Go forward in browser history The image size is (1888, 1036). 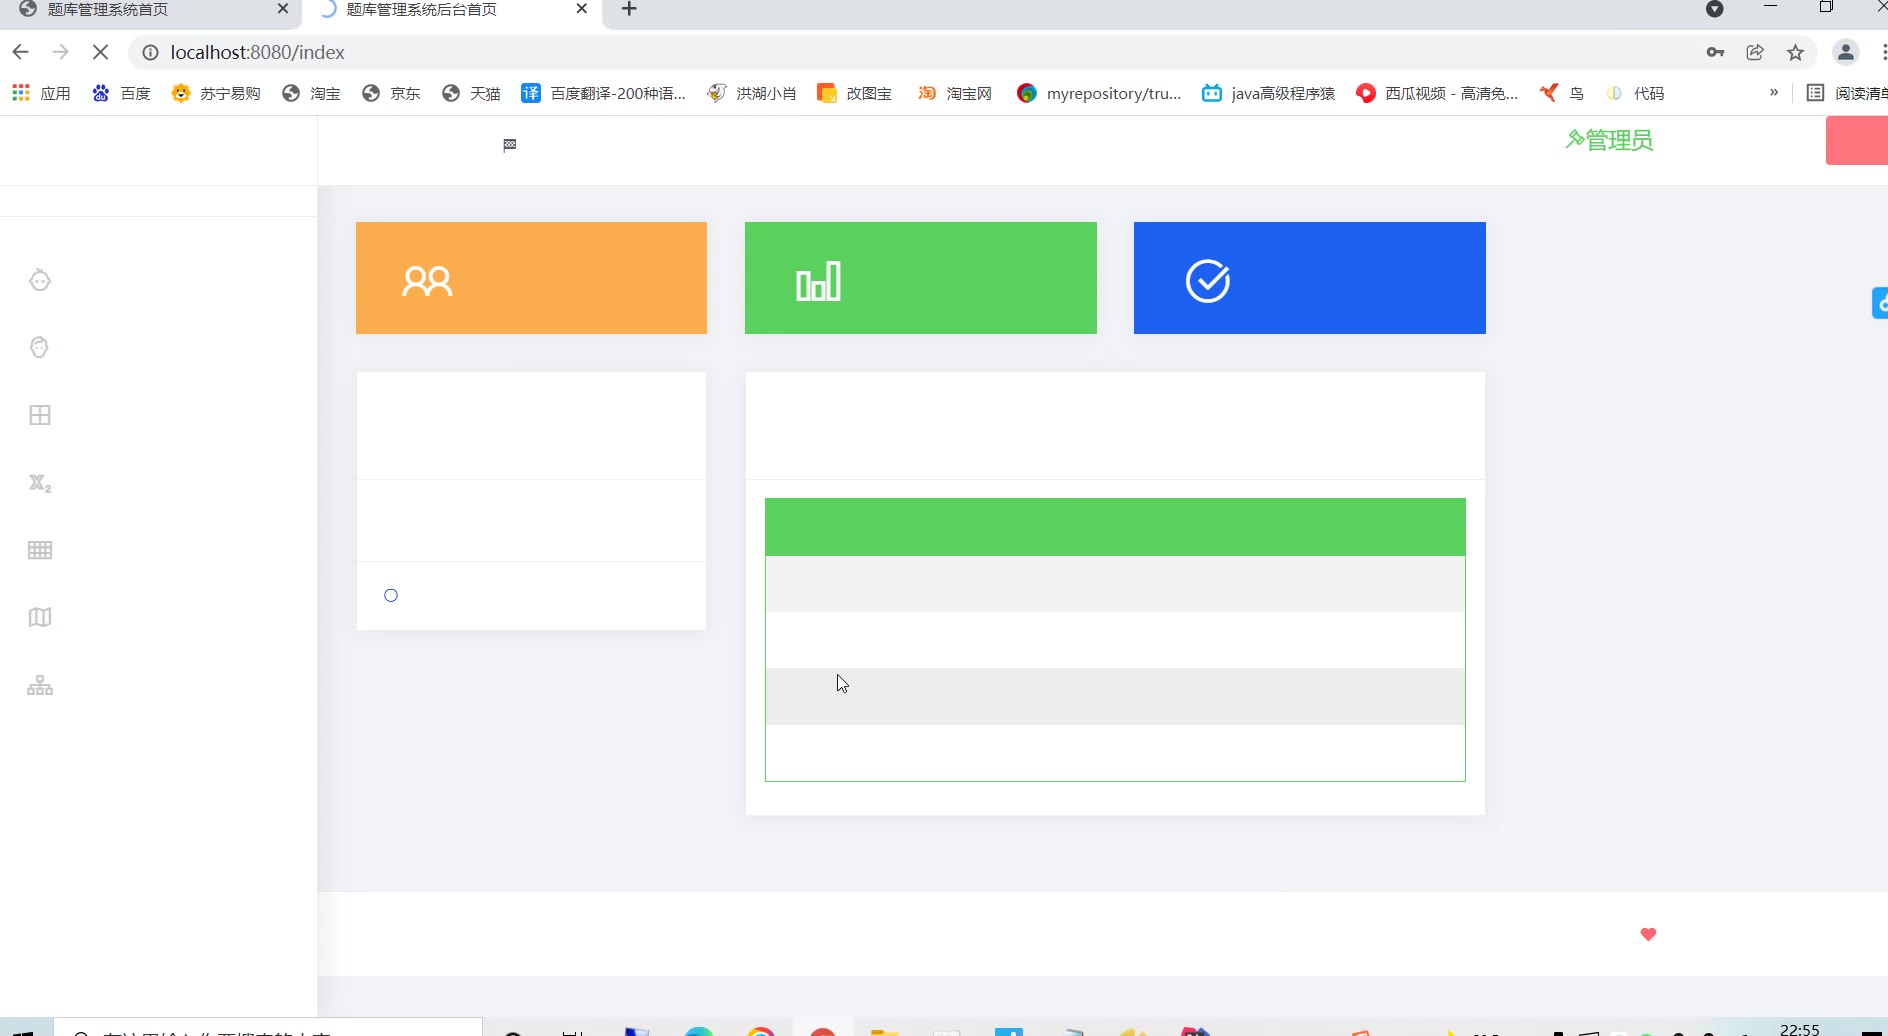(x=60, y=52)
